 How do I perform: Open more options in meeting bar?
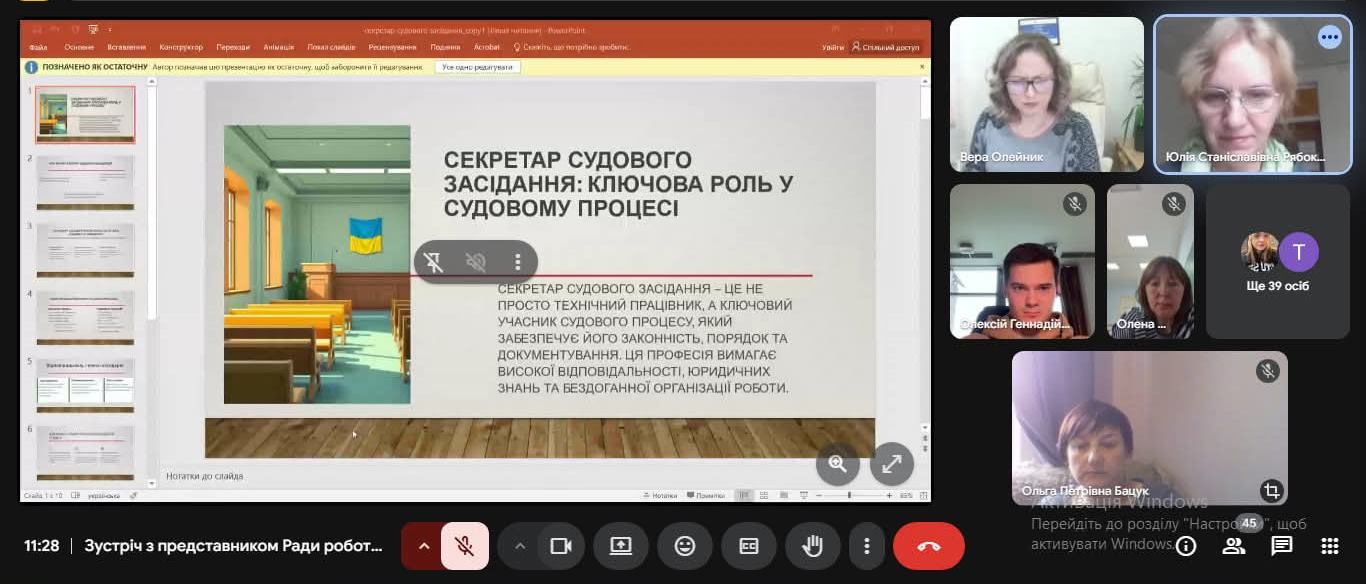pos(866,546)
